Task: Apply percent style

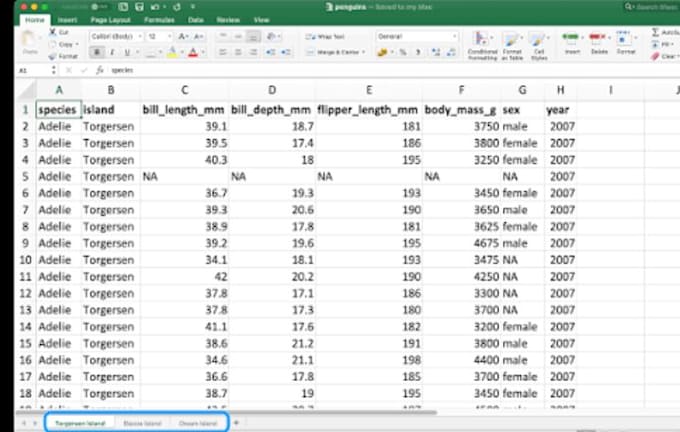Action: point(403,52)
